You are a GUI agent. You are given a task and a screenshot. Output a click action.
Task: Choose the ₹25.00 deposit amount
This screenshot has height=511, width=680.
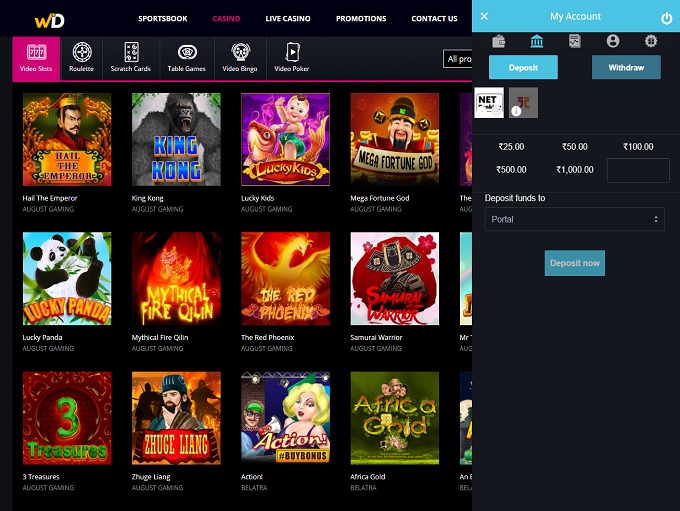[511, 147]
